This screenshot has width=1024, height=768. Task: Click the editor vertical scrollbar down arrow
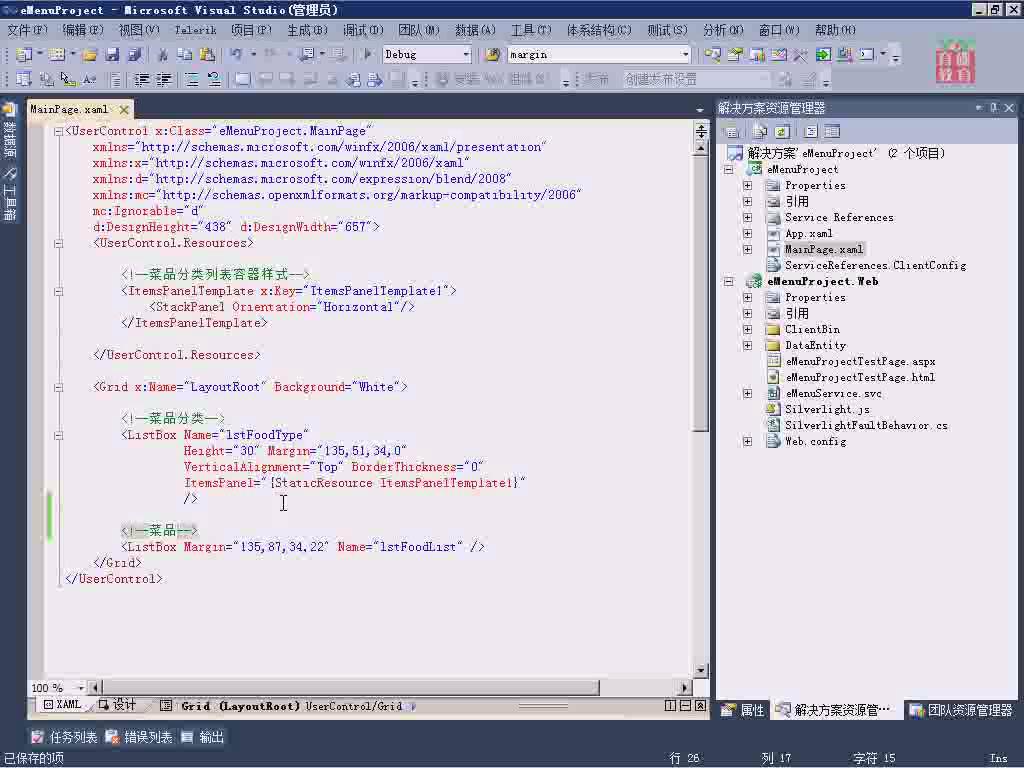click(x=701, y=671)
